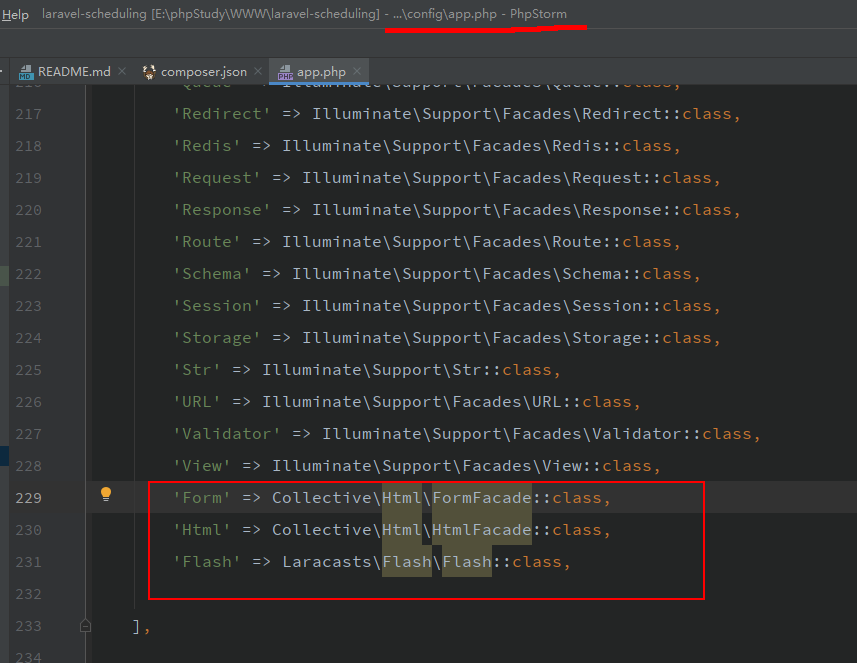Close the app.php tab
The height and width of the screenshot is (663, 857).
pos(356,72)
